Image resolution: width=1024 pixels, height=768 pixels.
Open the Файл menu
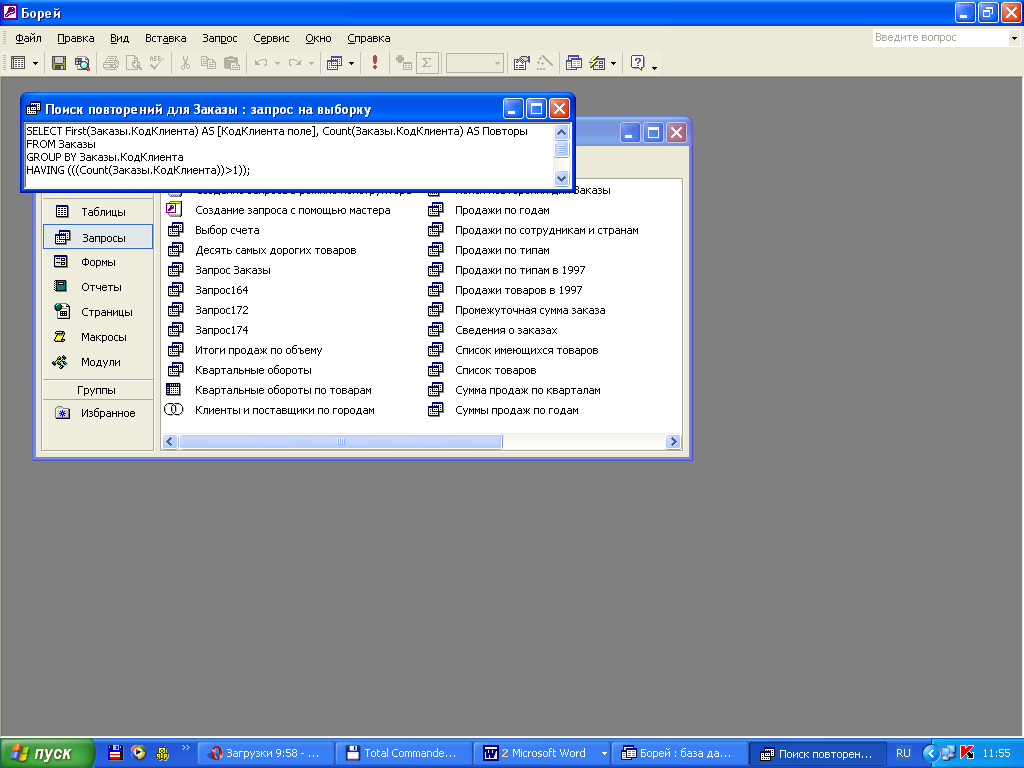(28, 39)
